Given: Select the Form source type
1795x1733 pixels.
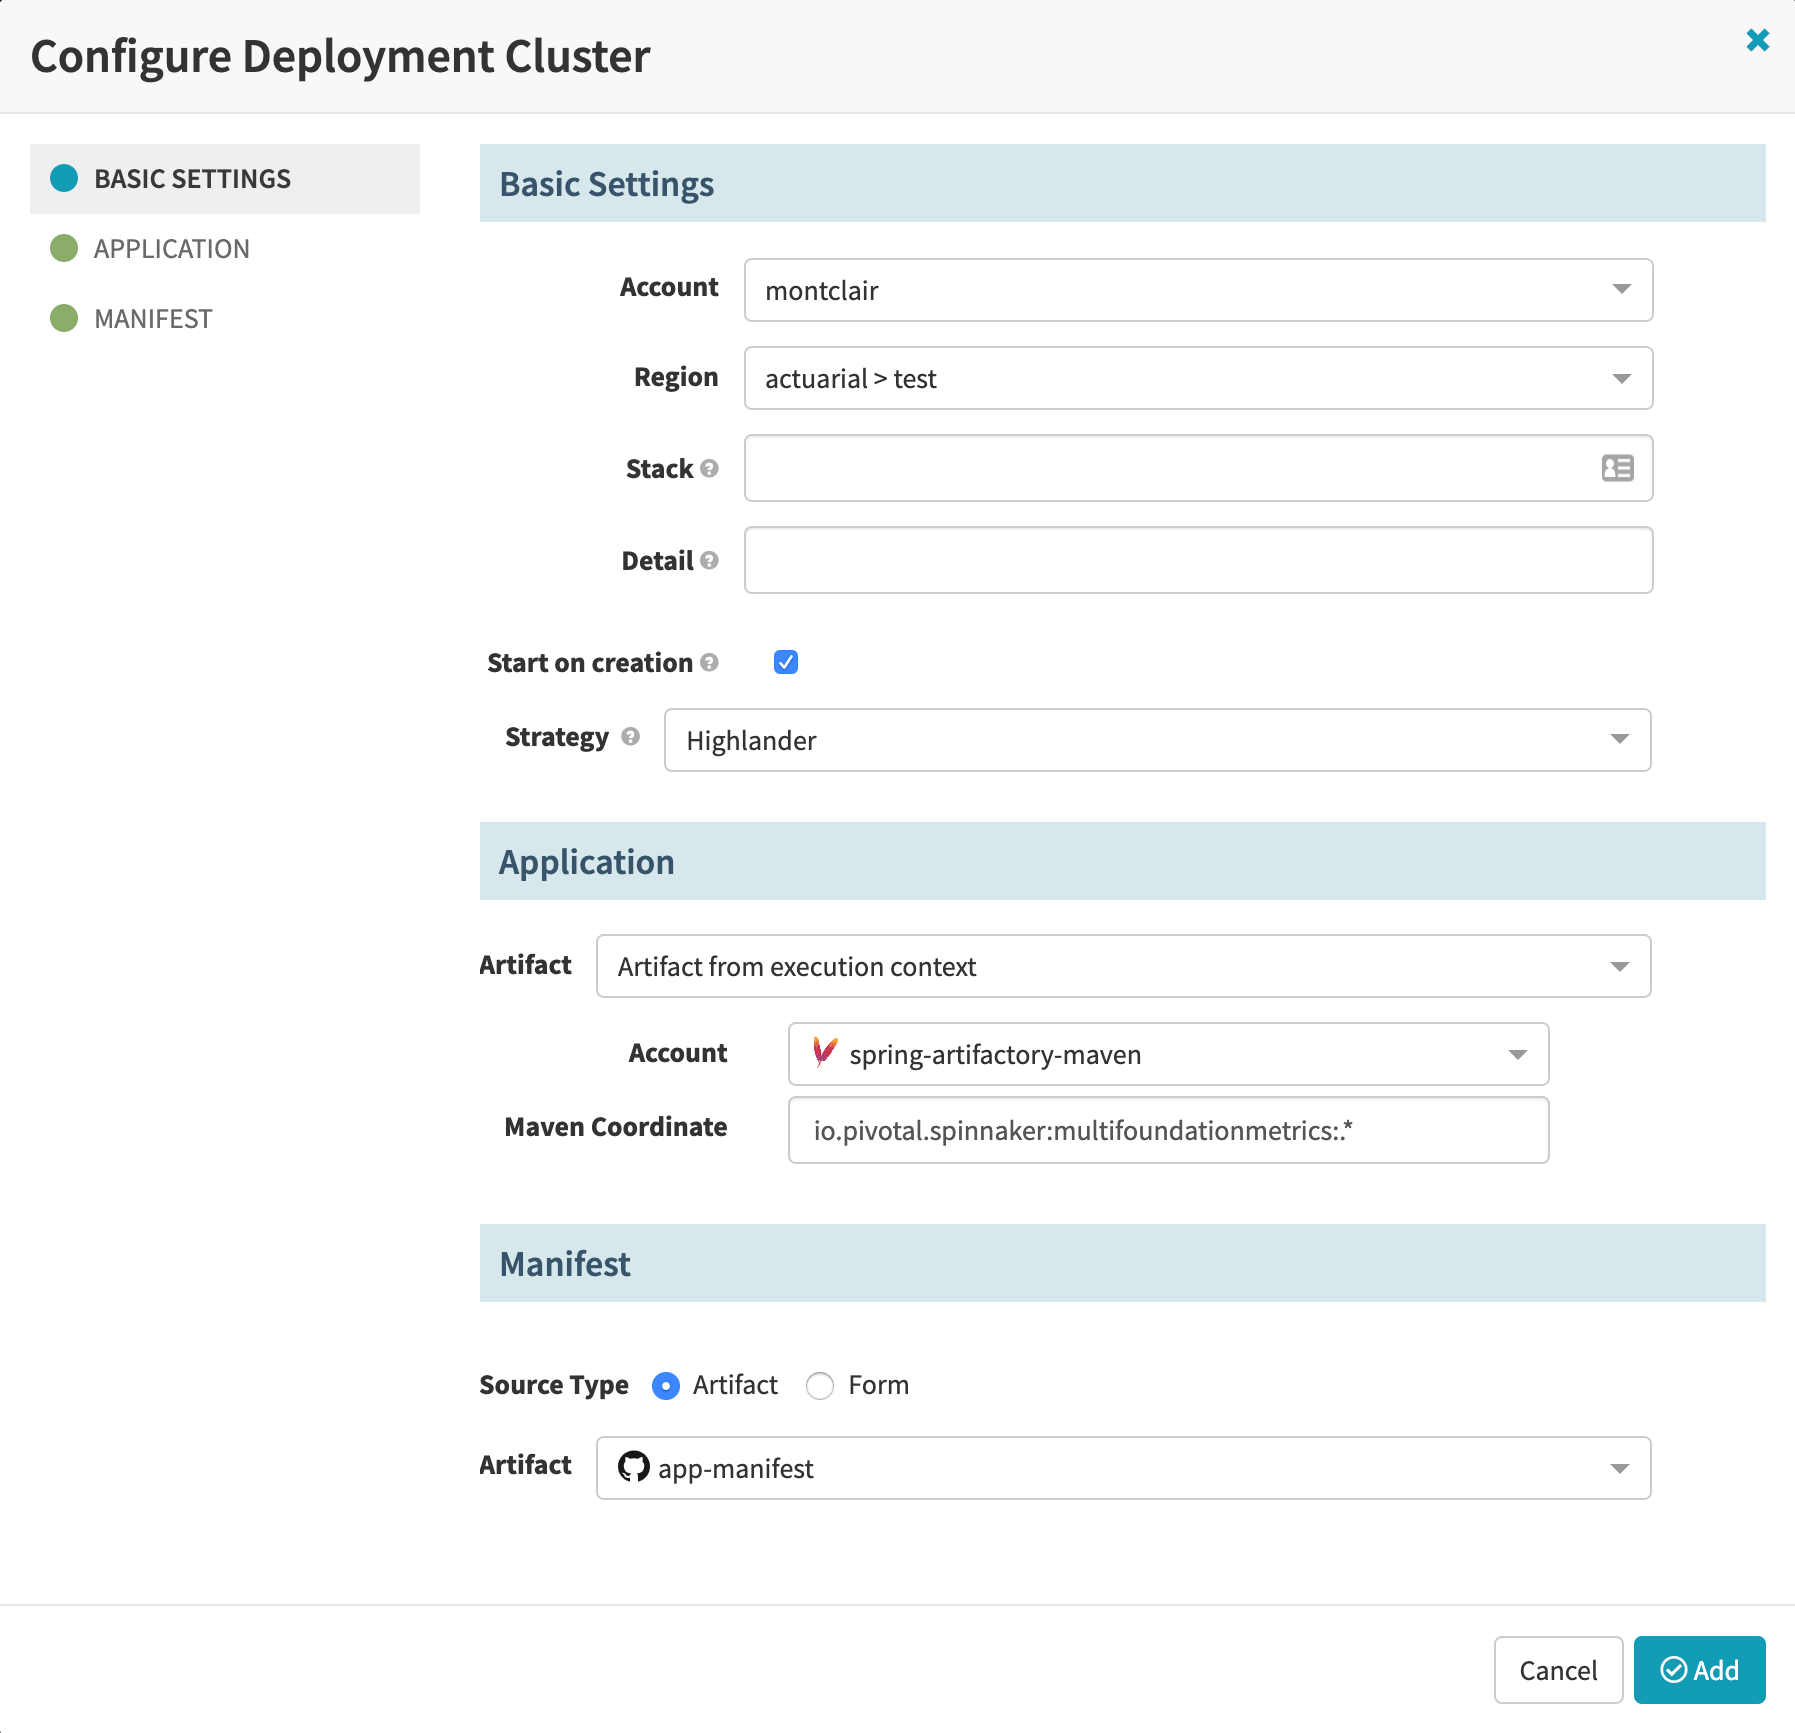Looking at the screenshot, I should click(x=820, y=1386).
